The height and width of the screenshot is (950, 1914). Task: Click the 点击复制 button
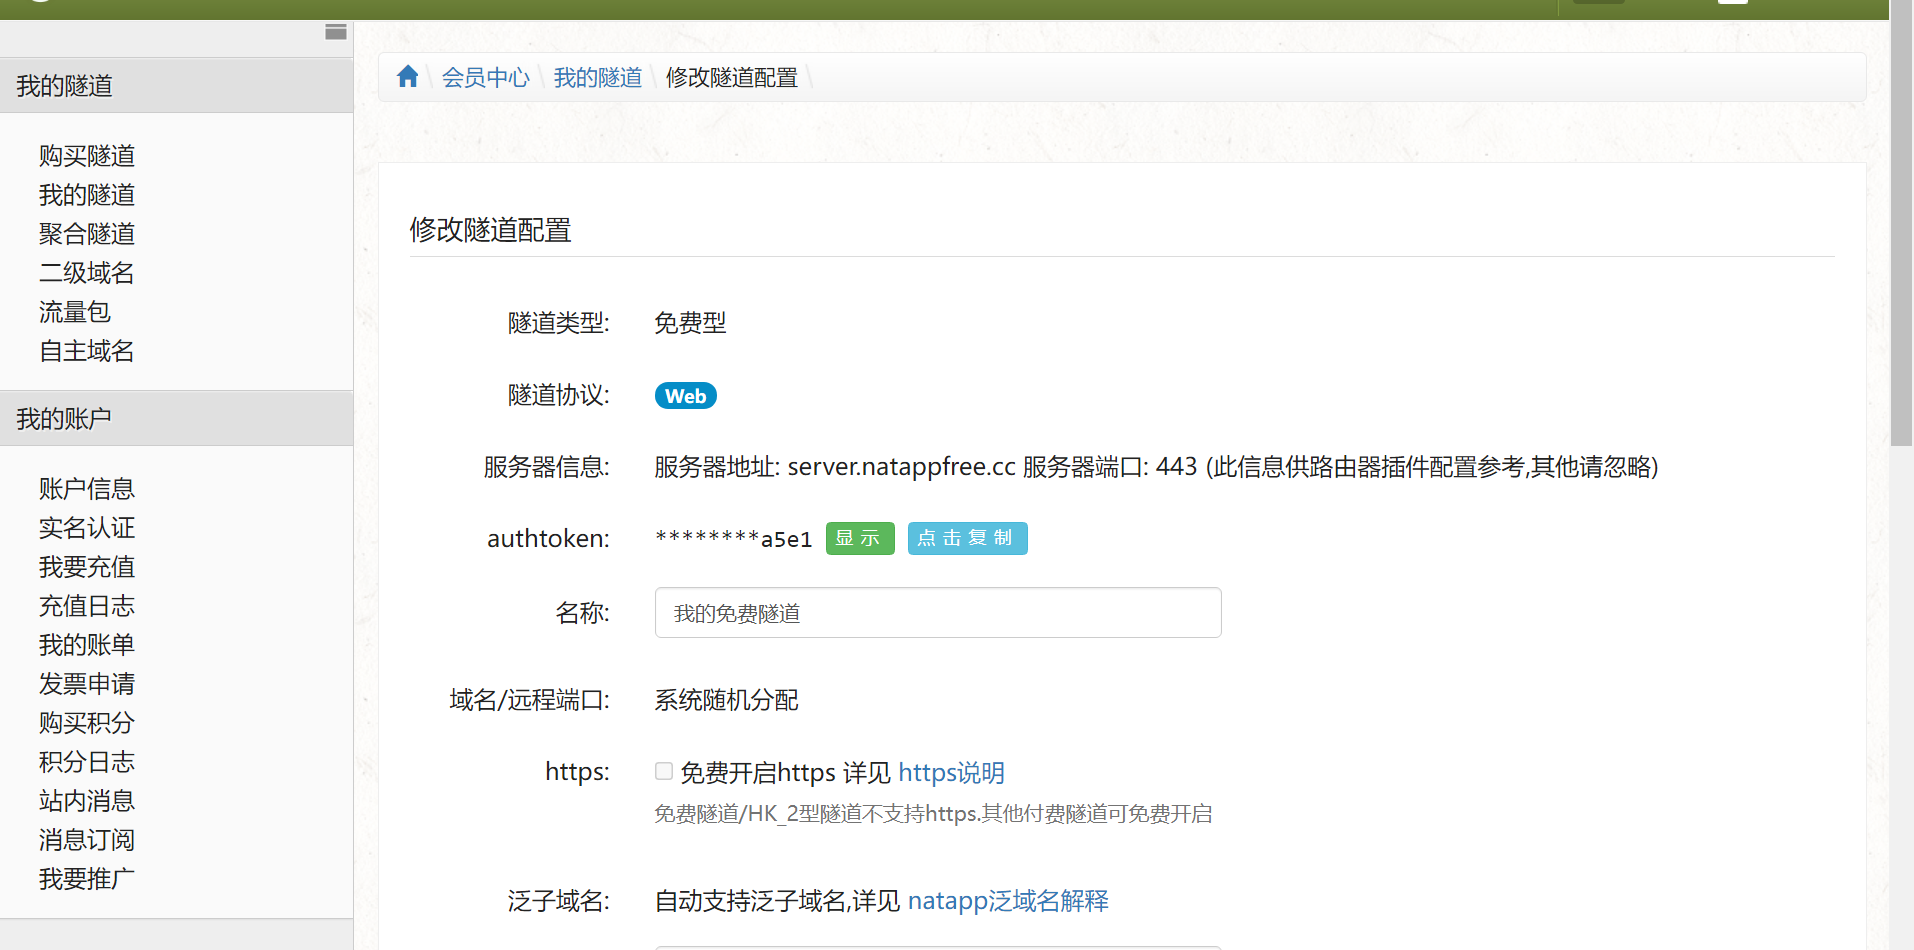(x=967, y=538)
